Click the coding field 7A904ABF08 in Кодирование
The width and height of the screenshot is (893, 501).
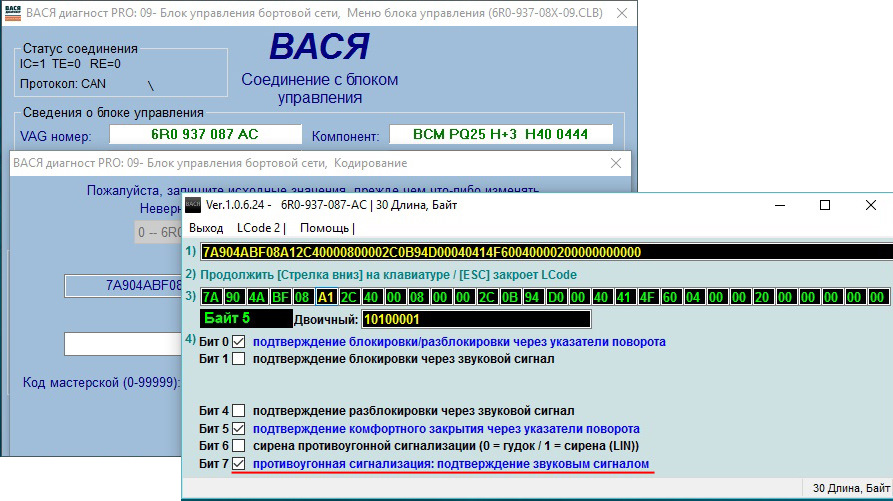point(124,286)
